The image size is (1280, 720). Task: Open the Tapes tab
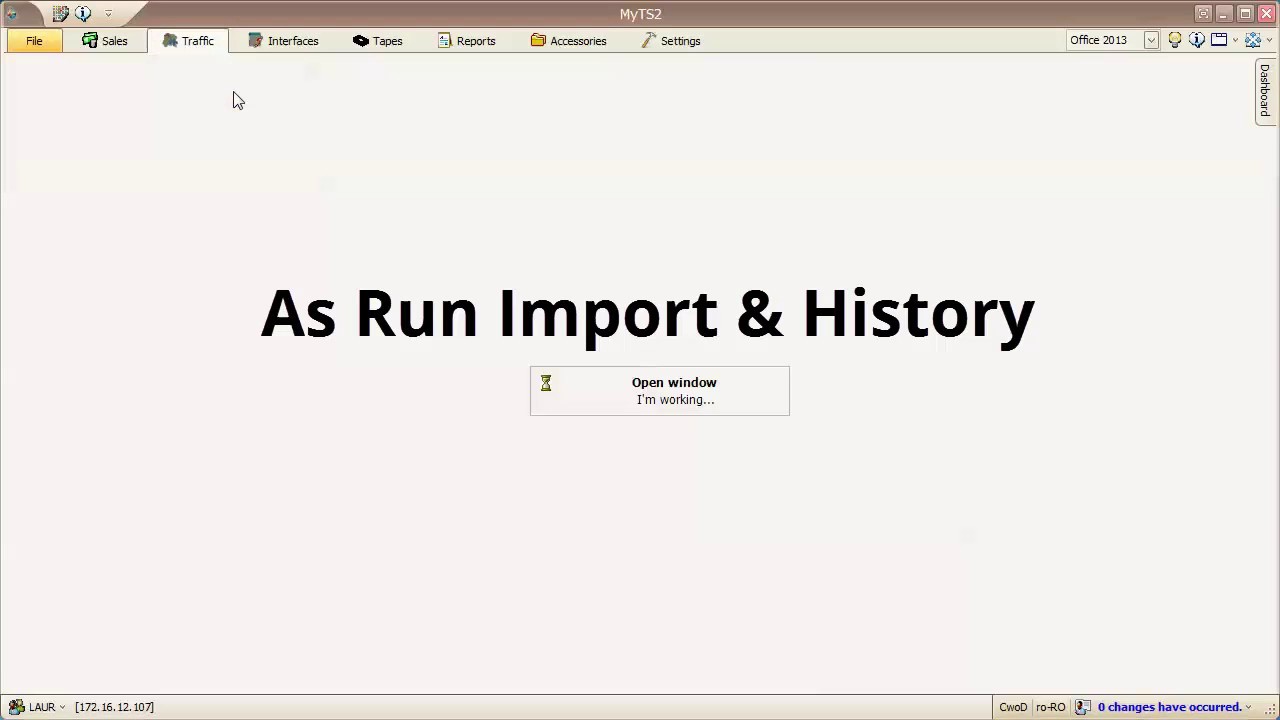pos(377,41)
